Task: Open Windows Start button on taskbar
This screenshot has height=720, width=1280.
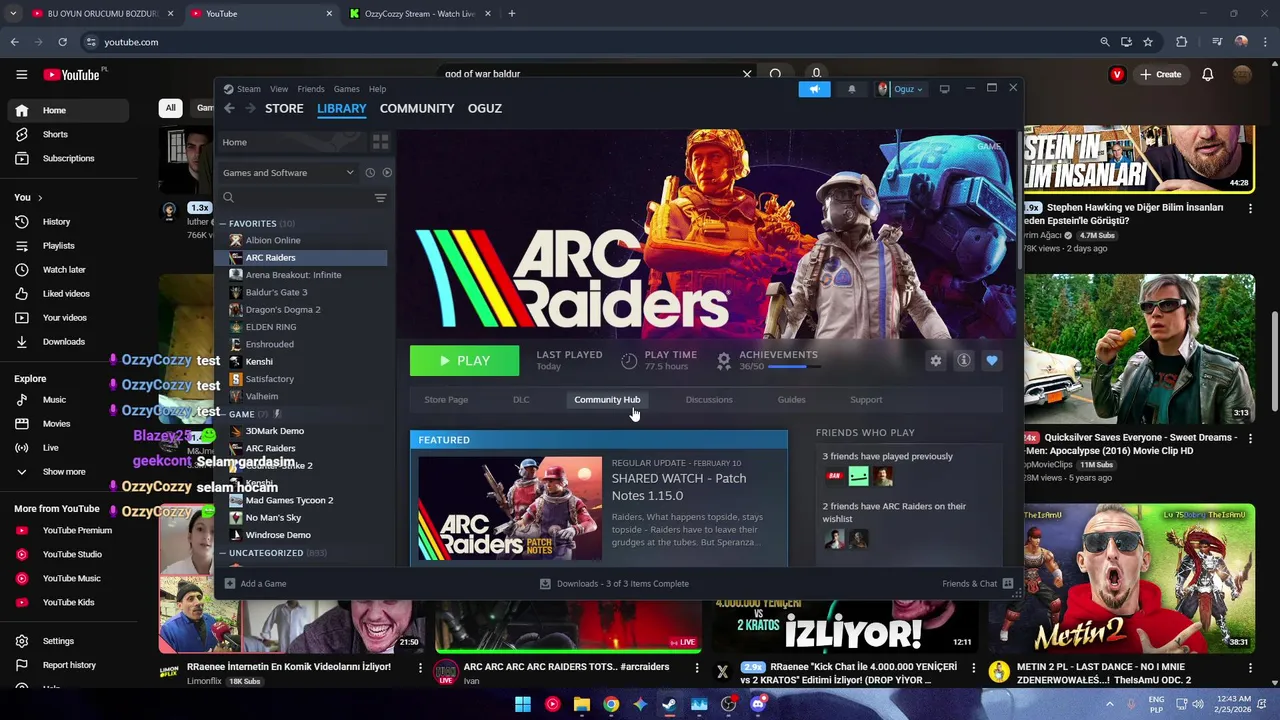Action: [523, 704]
